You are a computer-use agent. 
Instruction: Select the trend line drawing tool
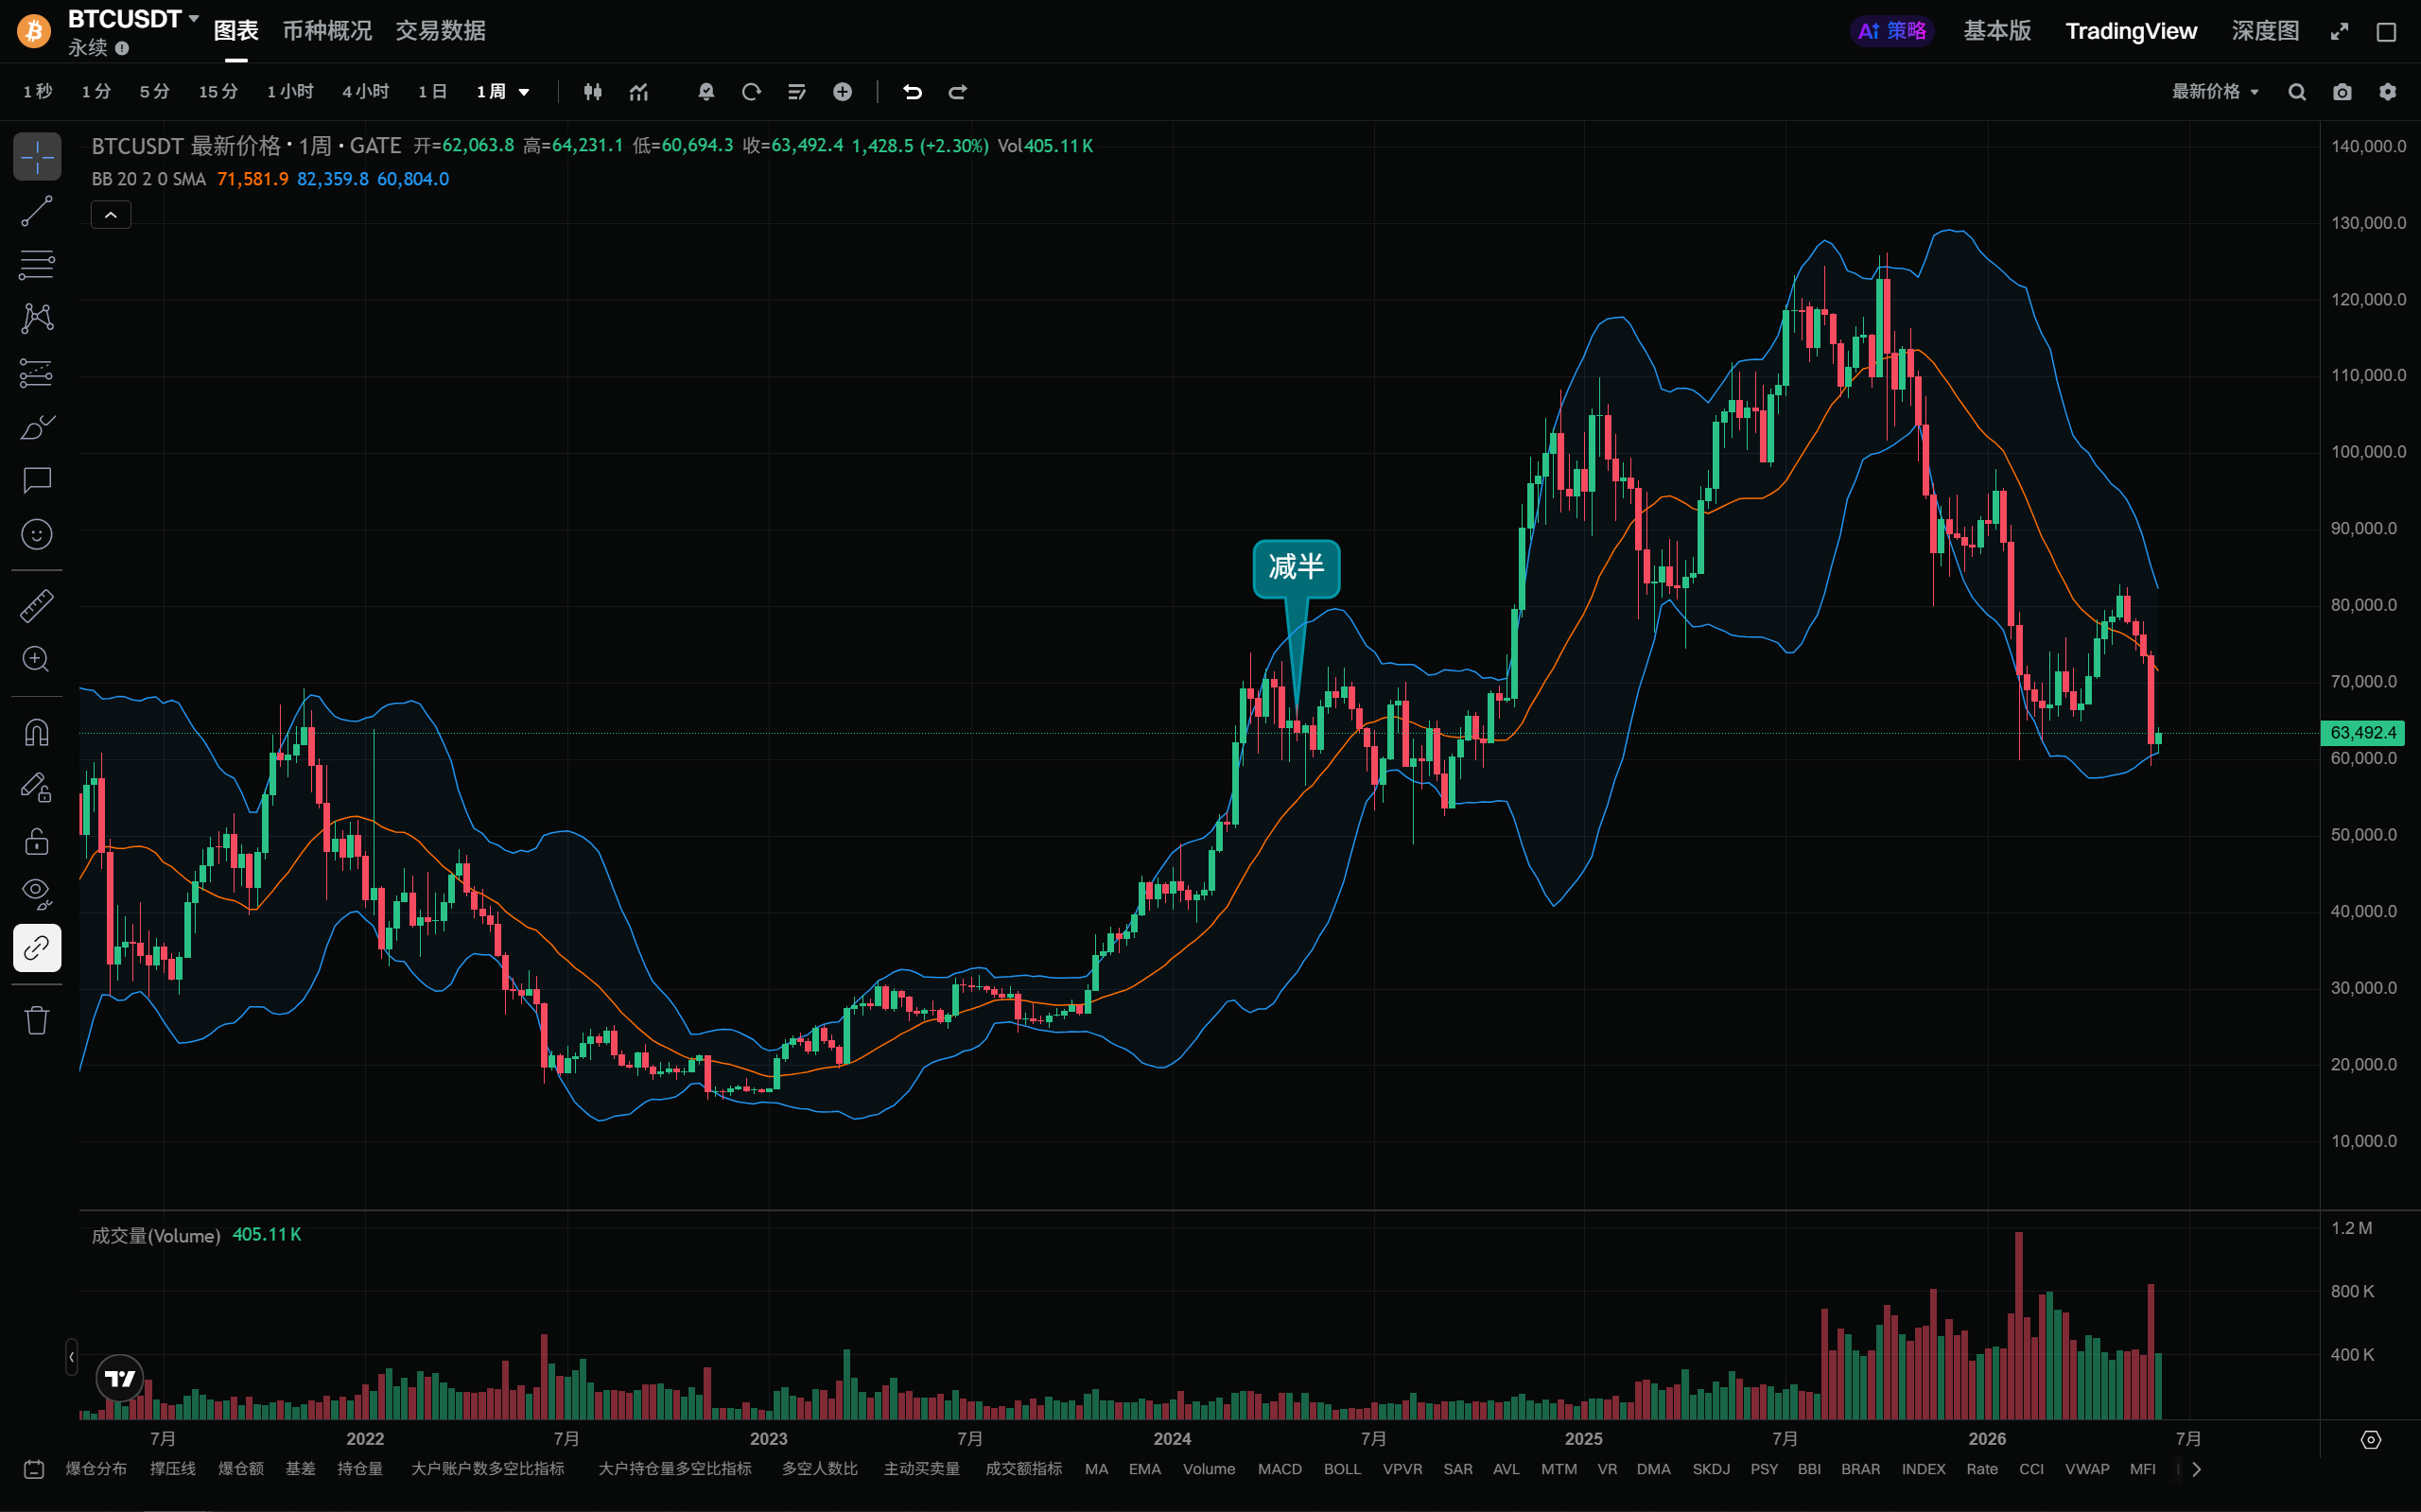tap(37, 211)
